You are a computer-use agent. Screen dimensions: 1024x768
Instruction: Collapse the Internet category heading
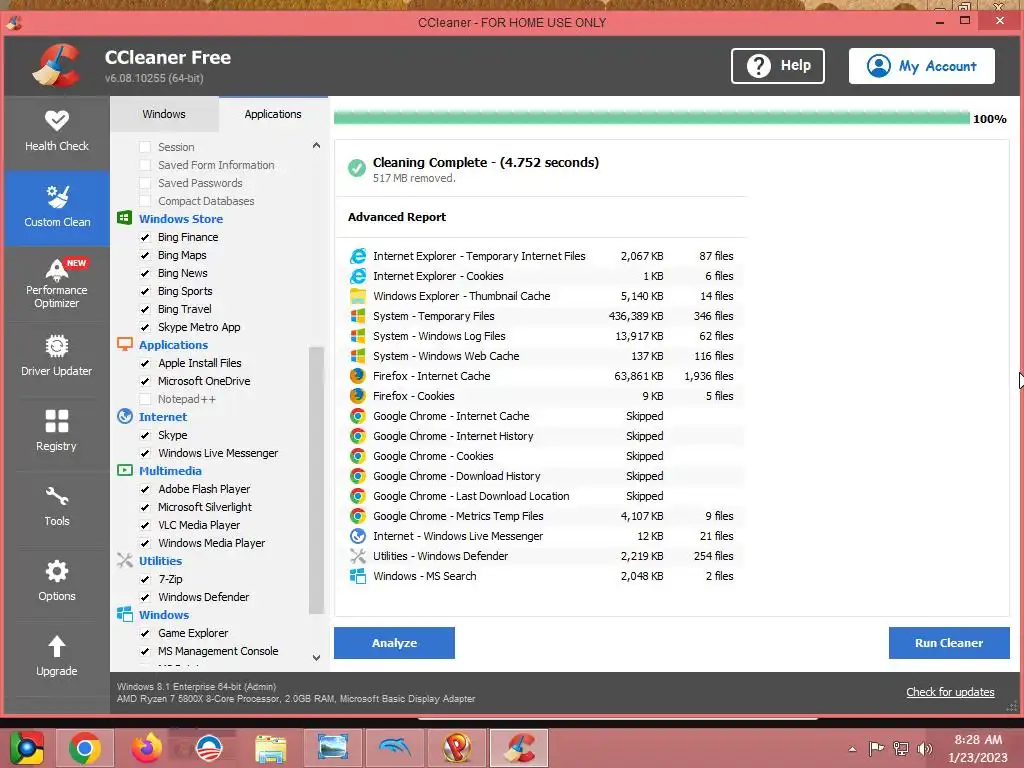(x=163, y=417)
